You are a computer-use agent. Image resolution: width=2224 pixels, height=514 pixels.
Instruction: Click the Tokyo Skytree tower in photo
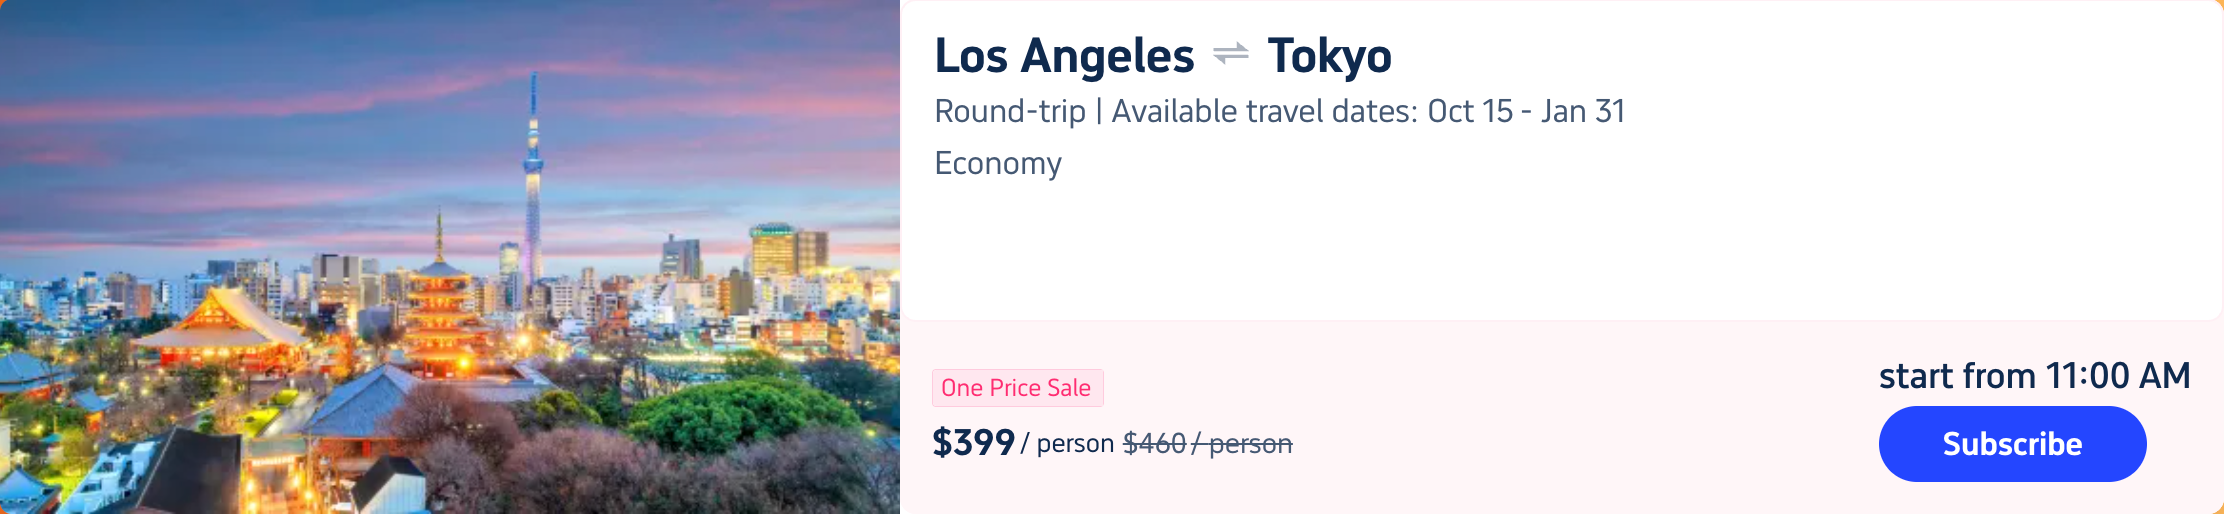[x=533, y=170]
